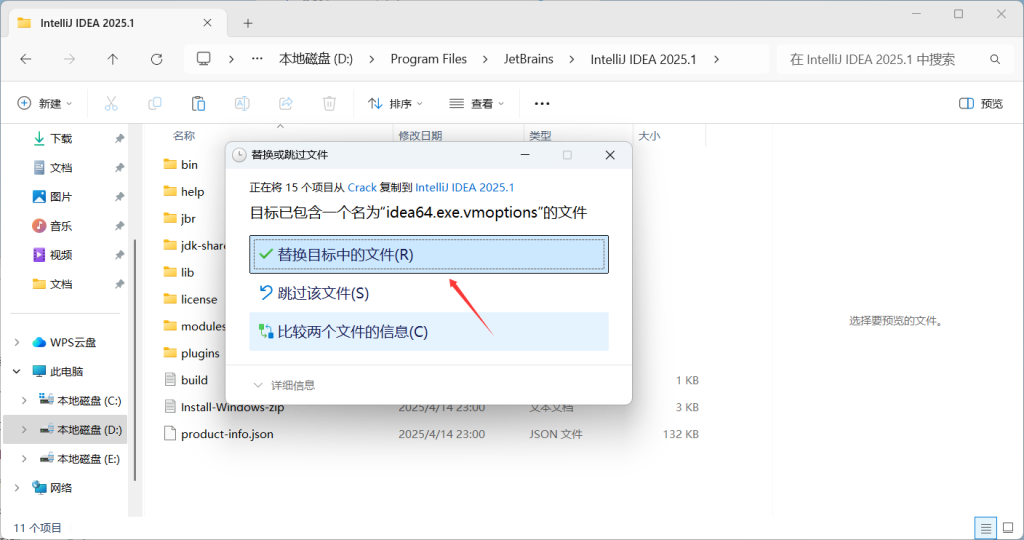Select WPS云盘 in navigation pane
Viewport: 1024px width, 540px height.
[72, 342]
